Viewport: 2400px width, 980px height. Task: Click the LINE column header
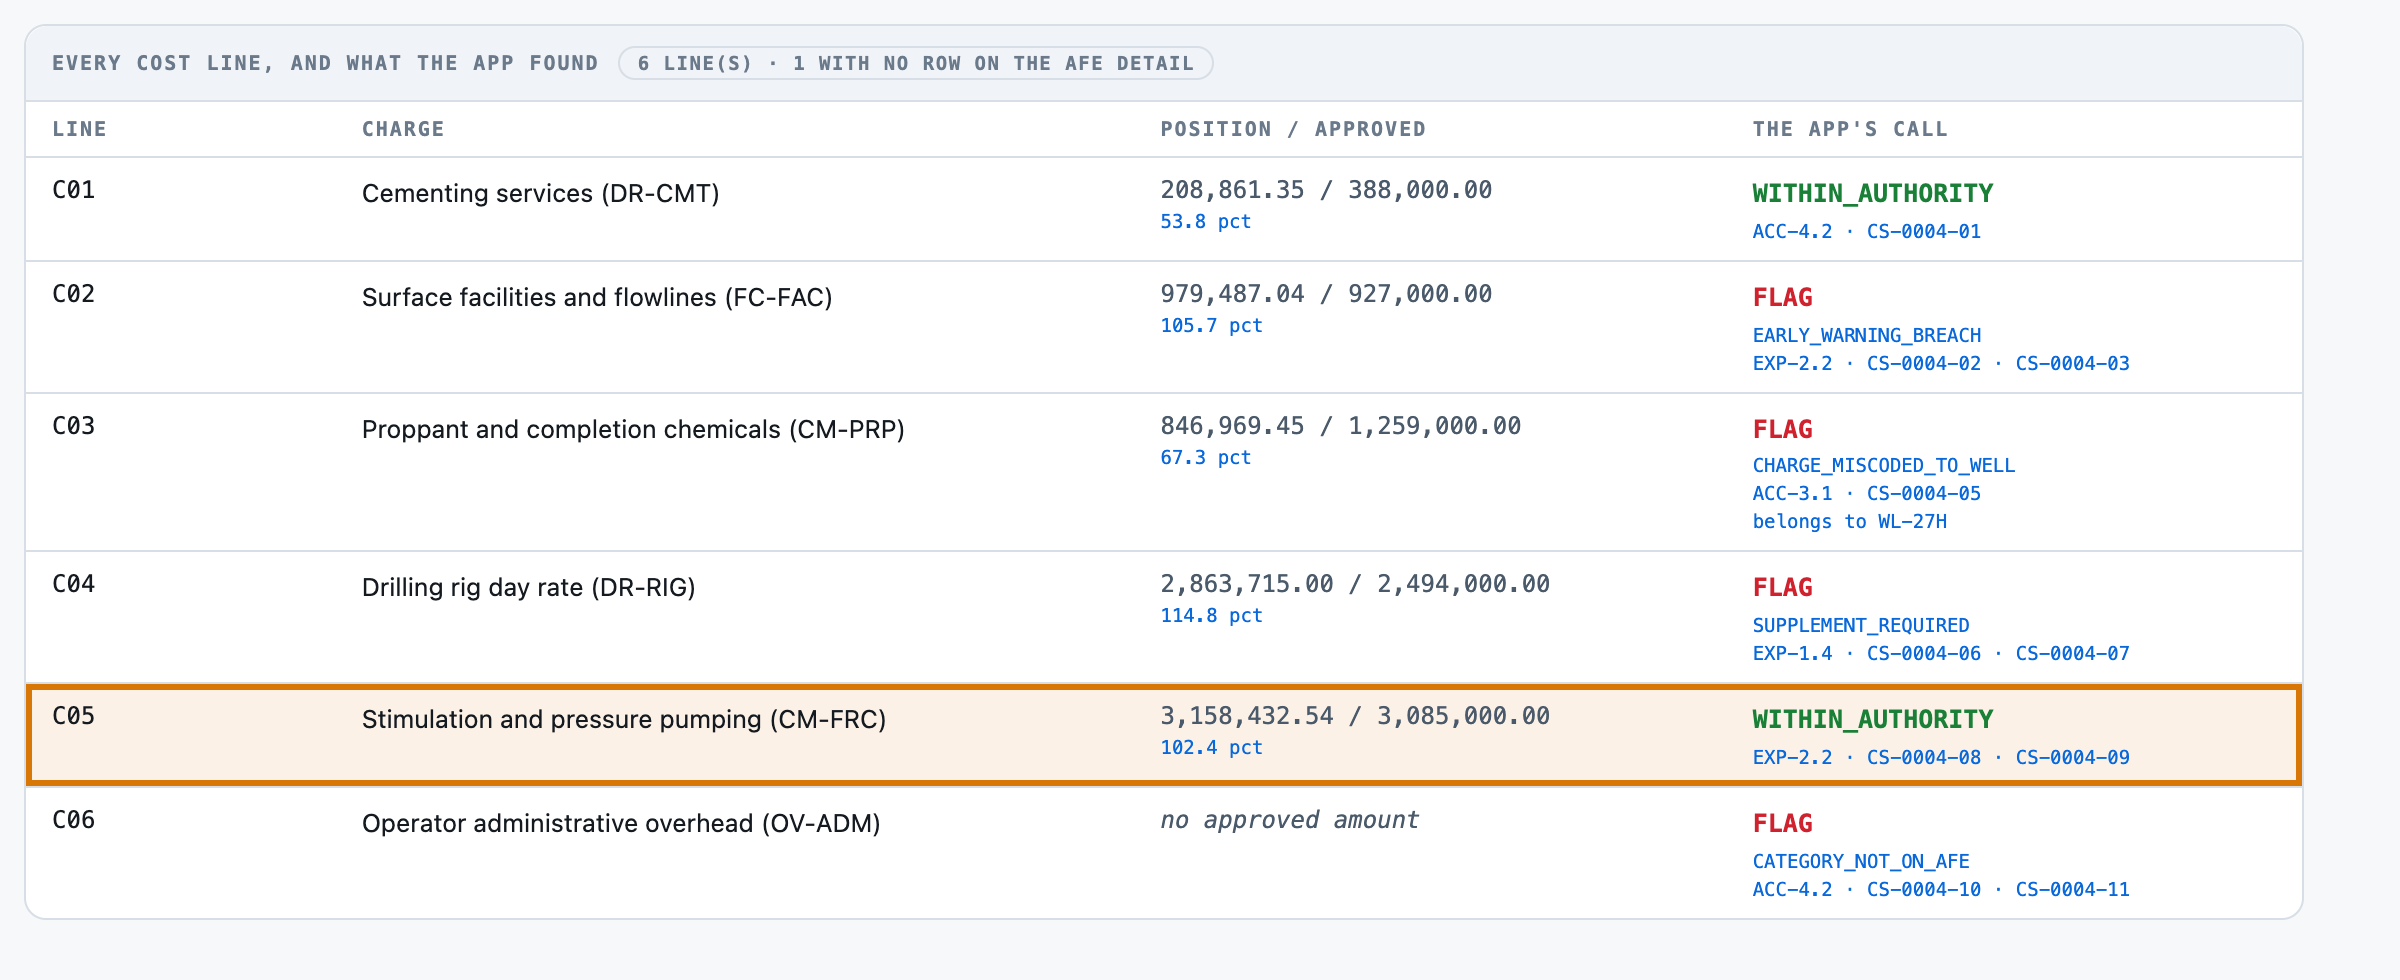[x=79, y=129]
